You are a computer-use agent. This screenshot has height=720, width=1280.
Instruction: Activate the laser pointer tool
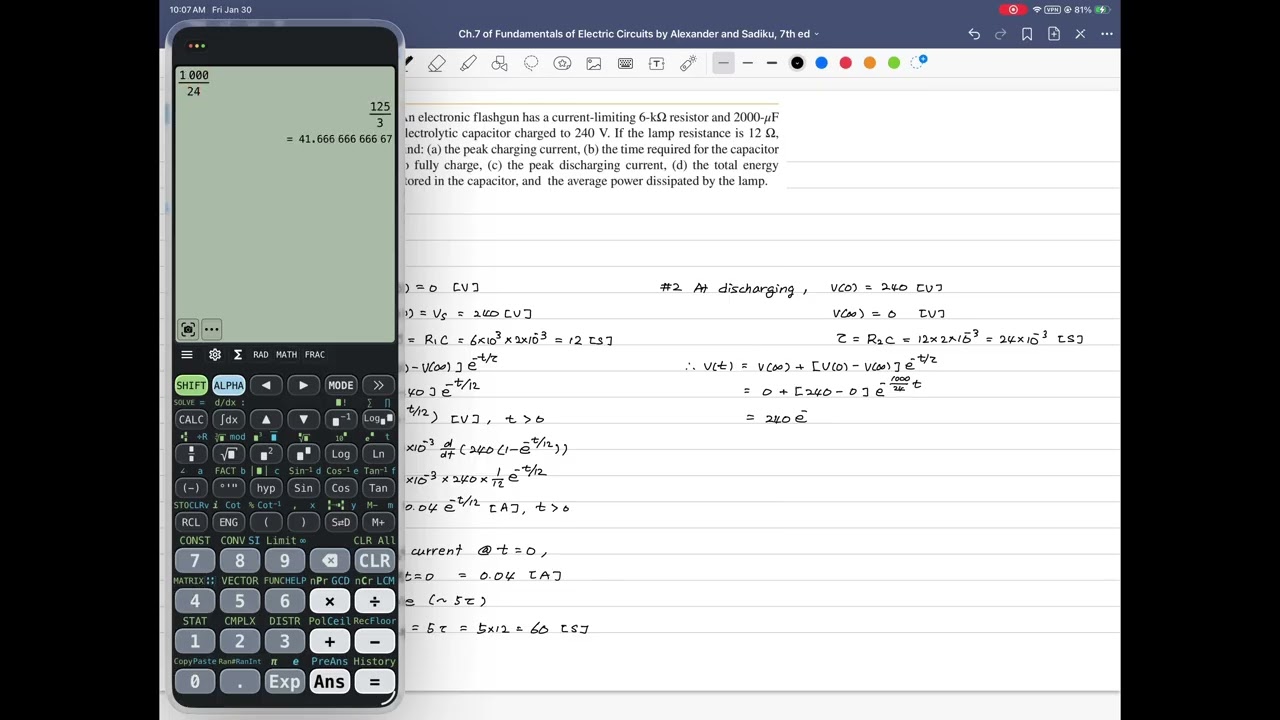688,63
